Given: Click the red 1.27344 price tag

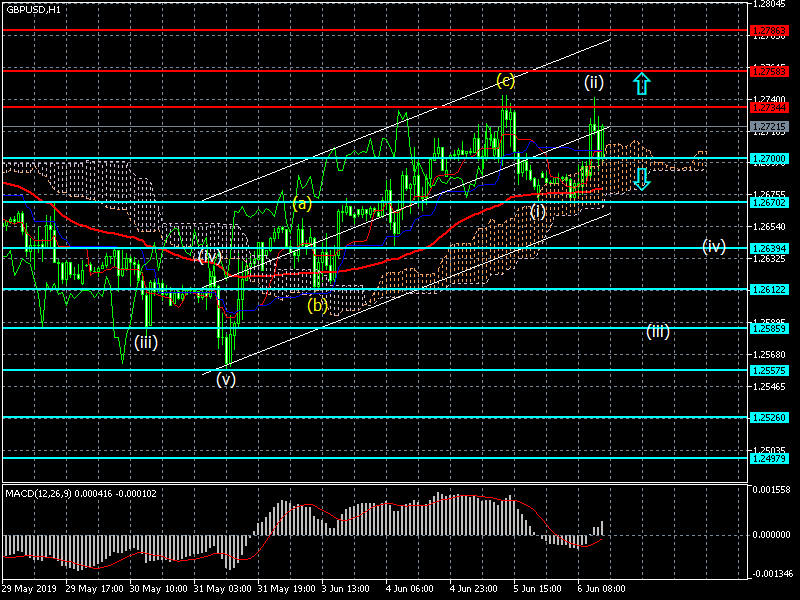Looking at the screenshot, I should [769, 107].
